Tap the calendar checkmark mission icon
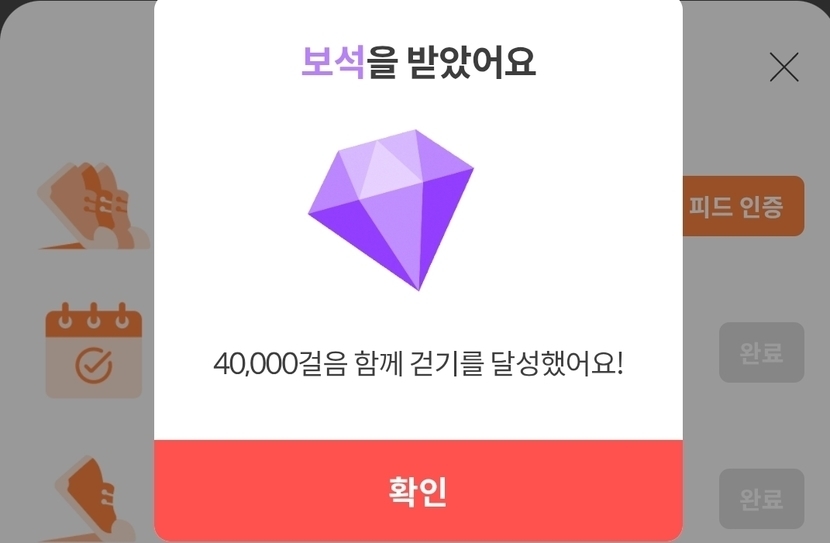 coord(94,350)
